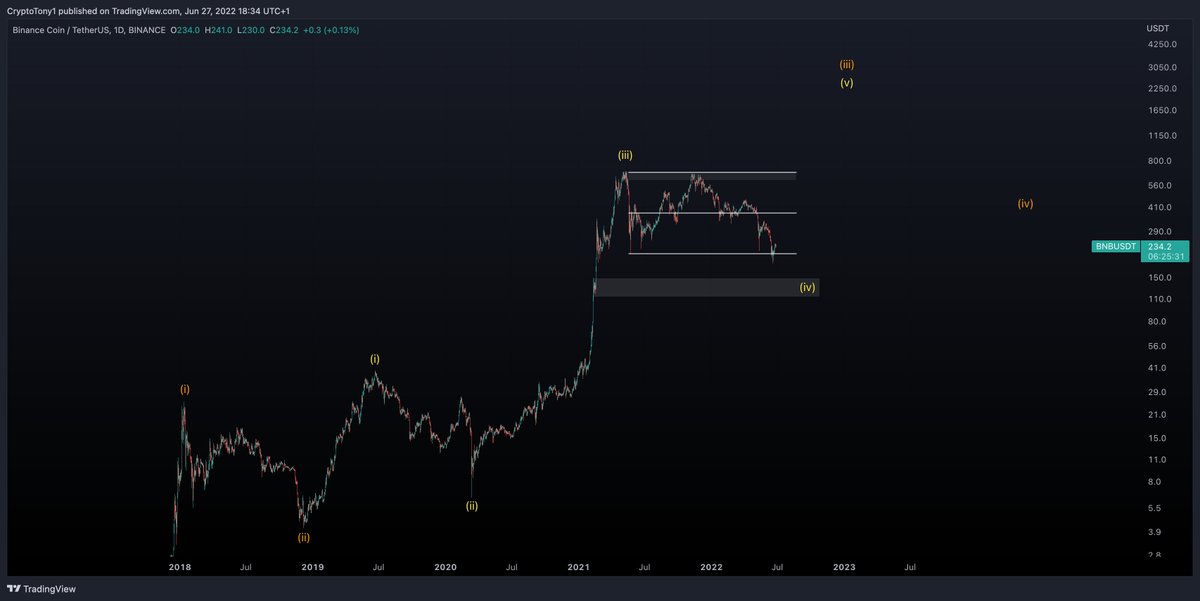Image resolution: width=1200 pixels, height=601 pixels.
Task: Select the orange (iv) projection label
Action: point(1025,204)
